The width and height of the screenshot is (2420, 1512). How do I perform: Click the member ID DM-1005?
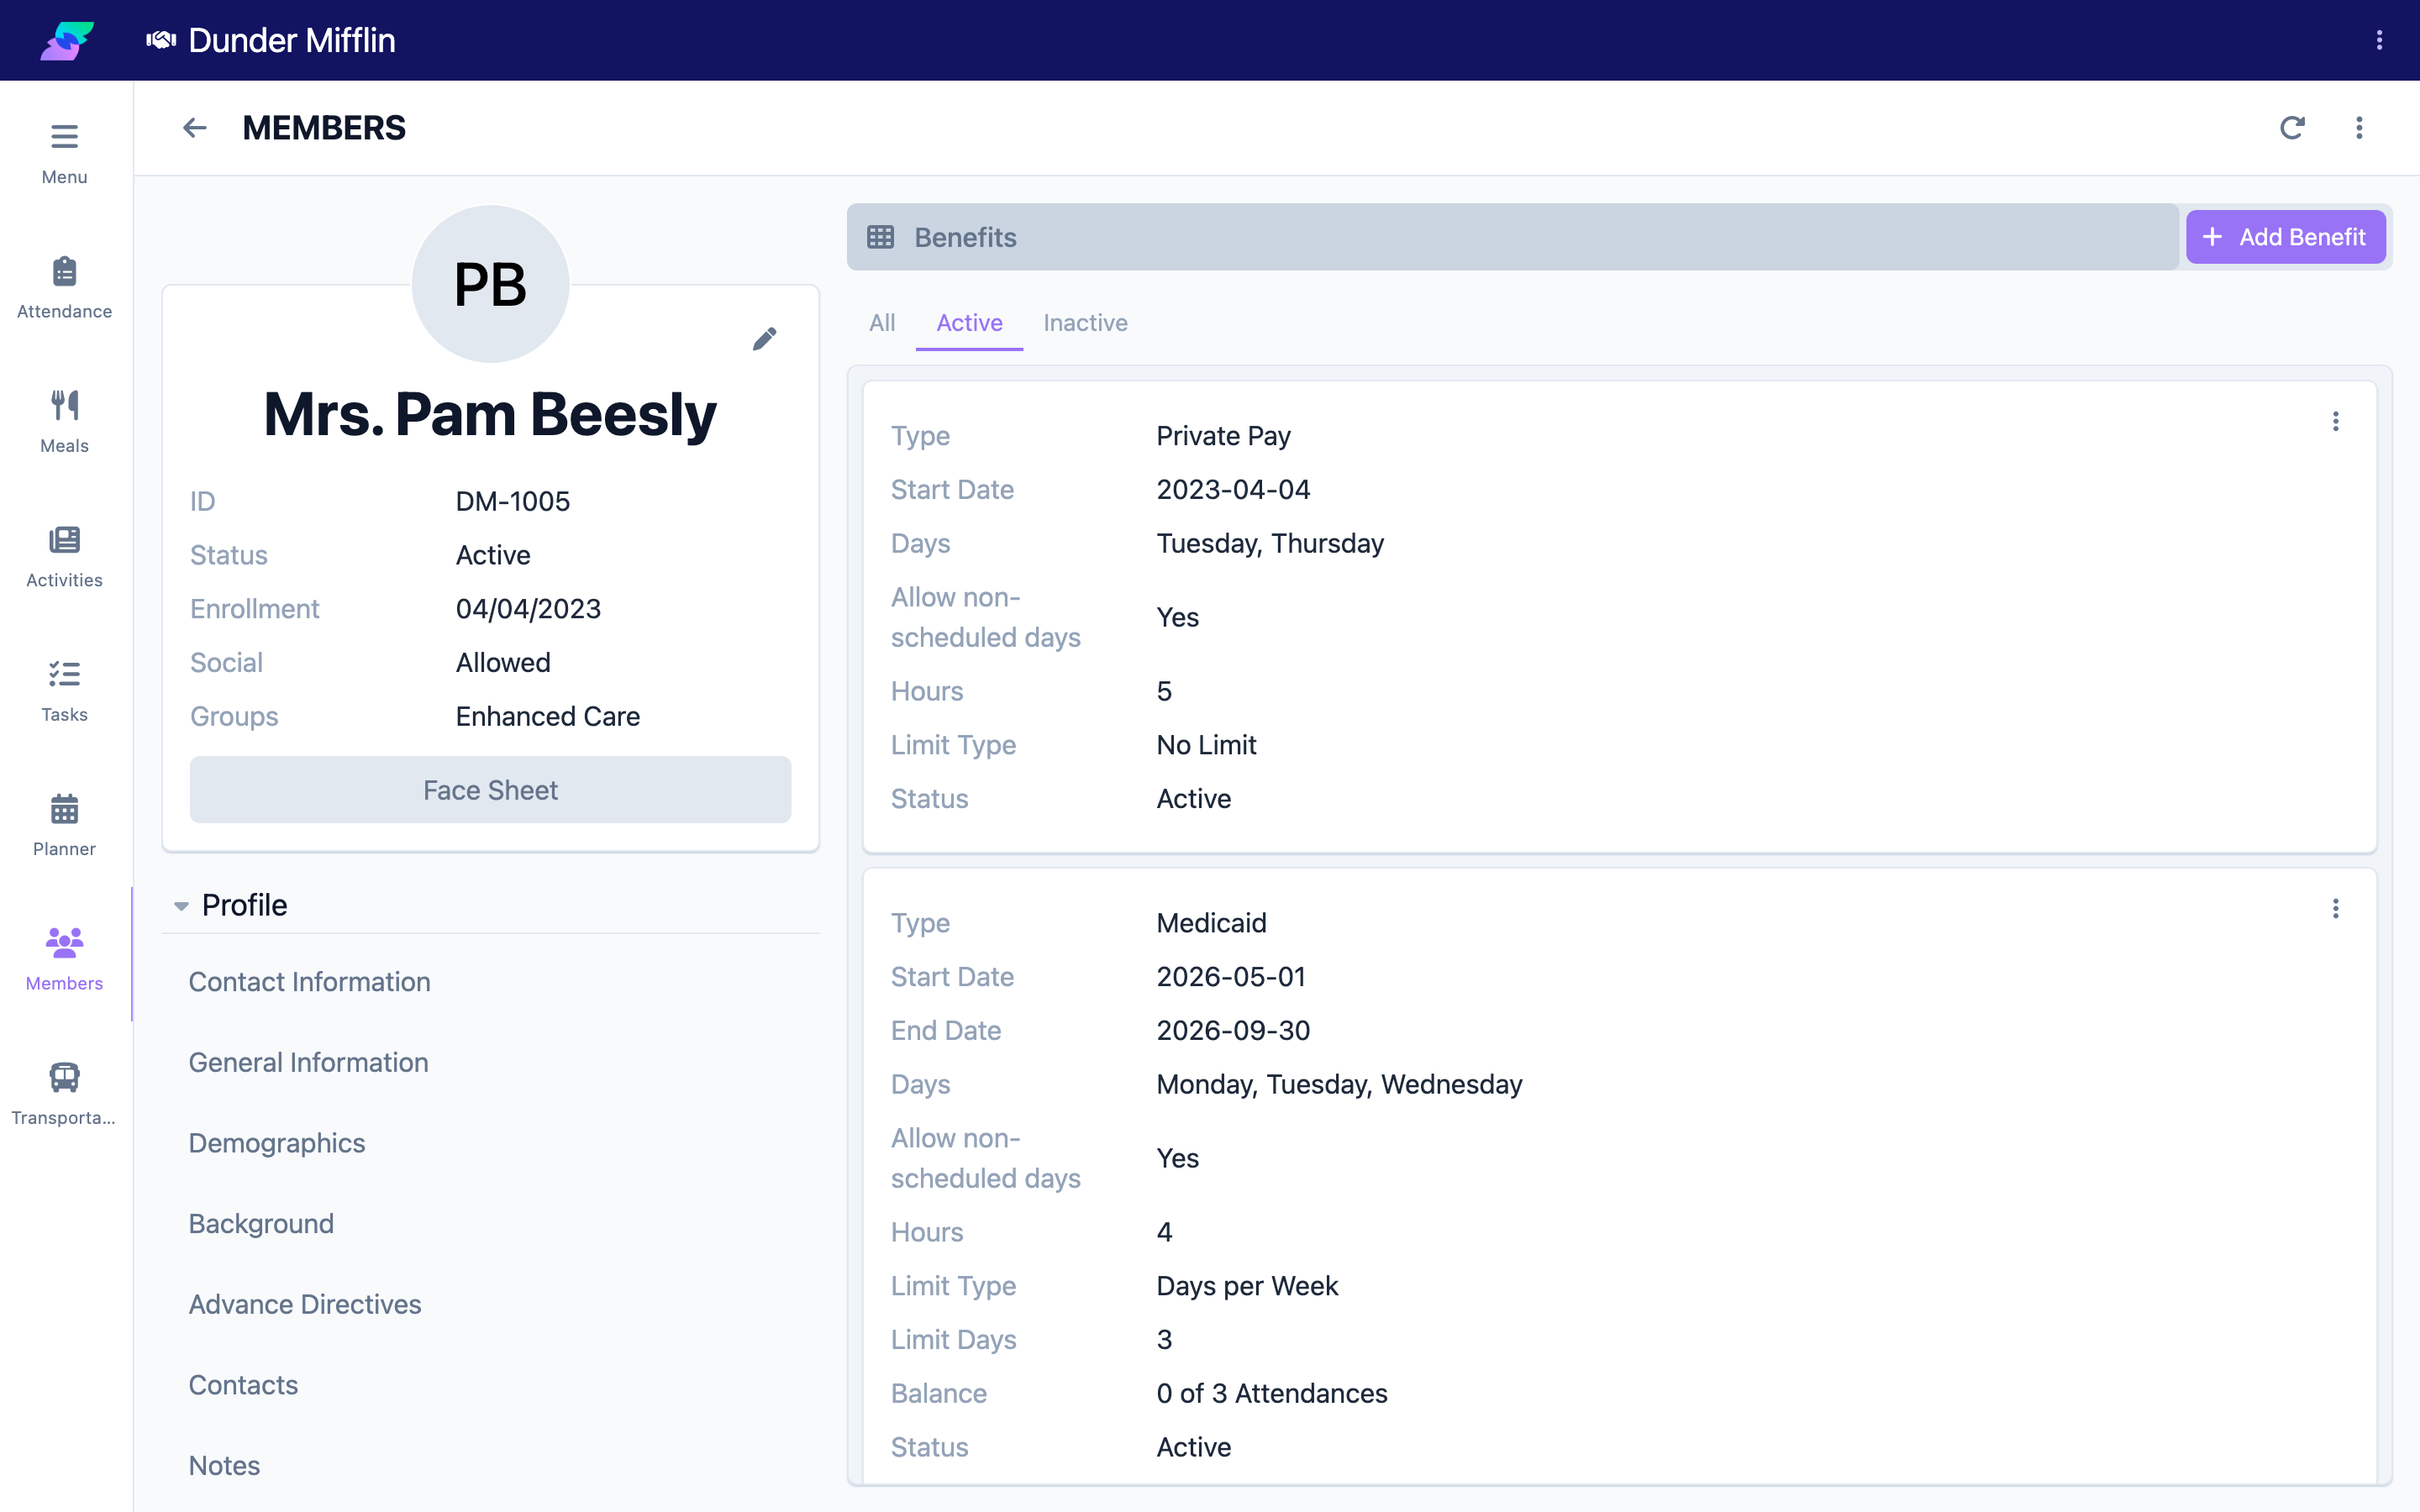pos(513,501)
